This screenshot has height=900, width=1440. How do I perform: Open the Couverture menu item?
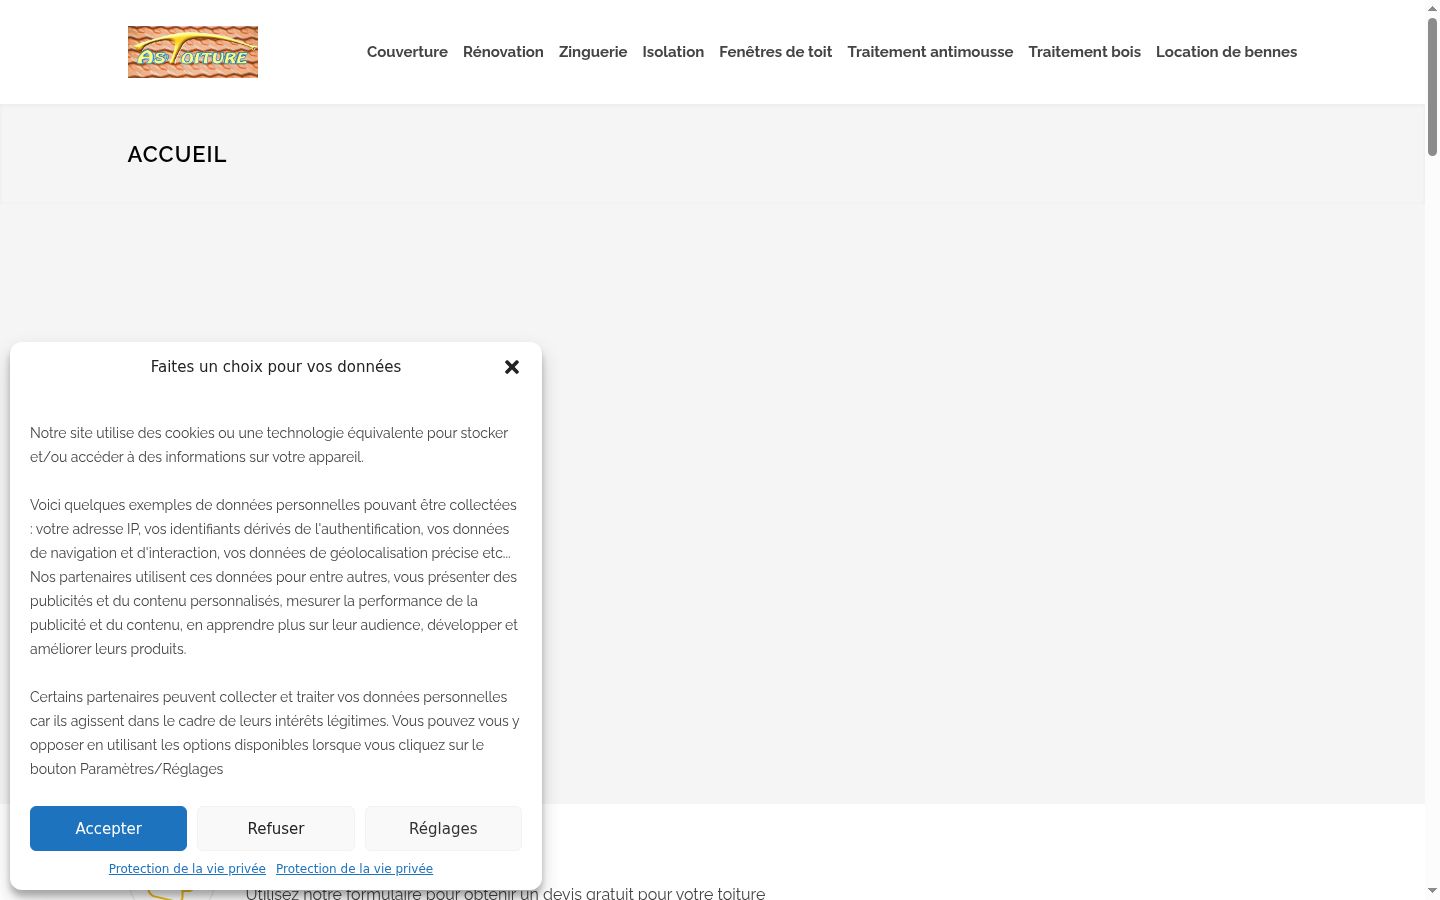(x=407, y=52)
